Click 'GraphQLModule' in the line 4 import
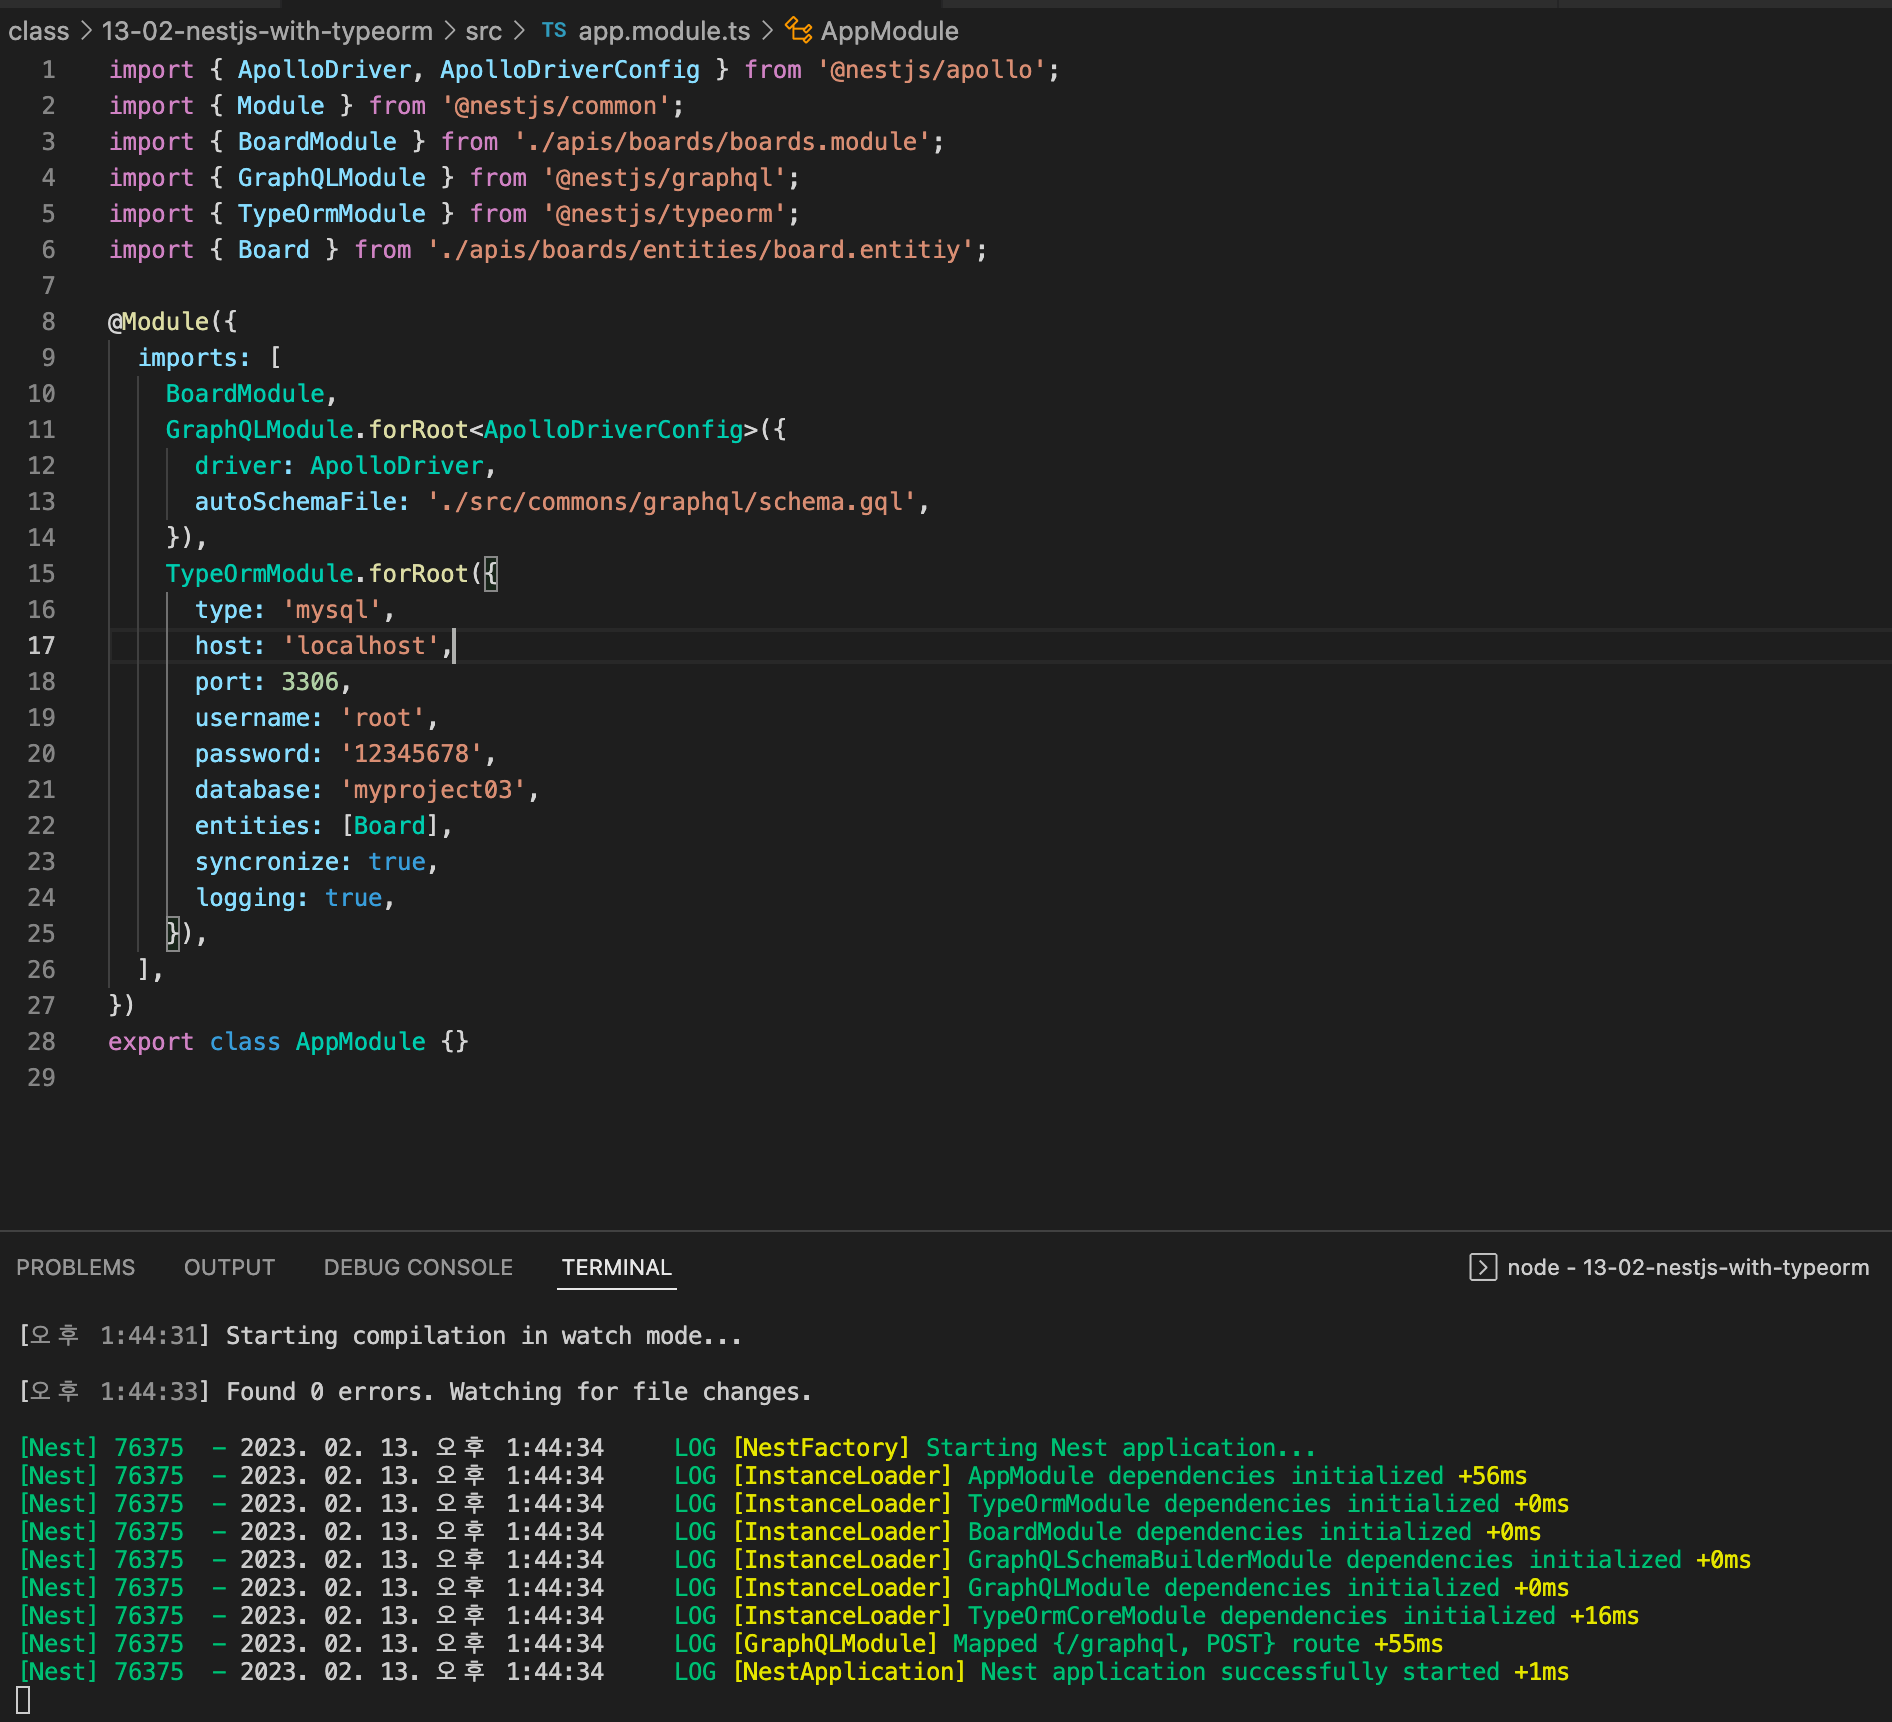Viewport: 1892px width, 1722px height. 331,177
